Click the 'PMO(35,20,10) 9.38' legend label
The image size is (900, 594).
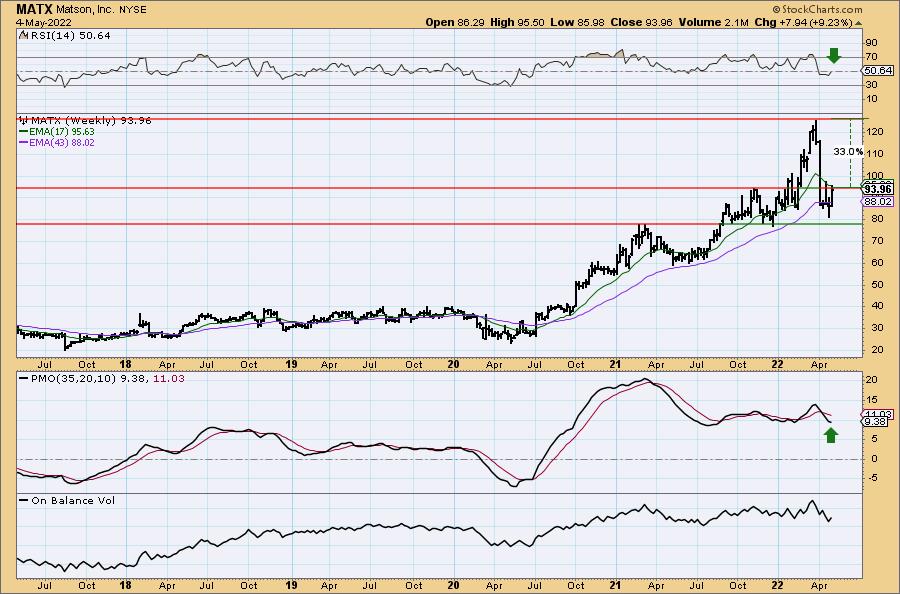(90, 379)
